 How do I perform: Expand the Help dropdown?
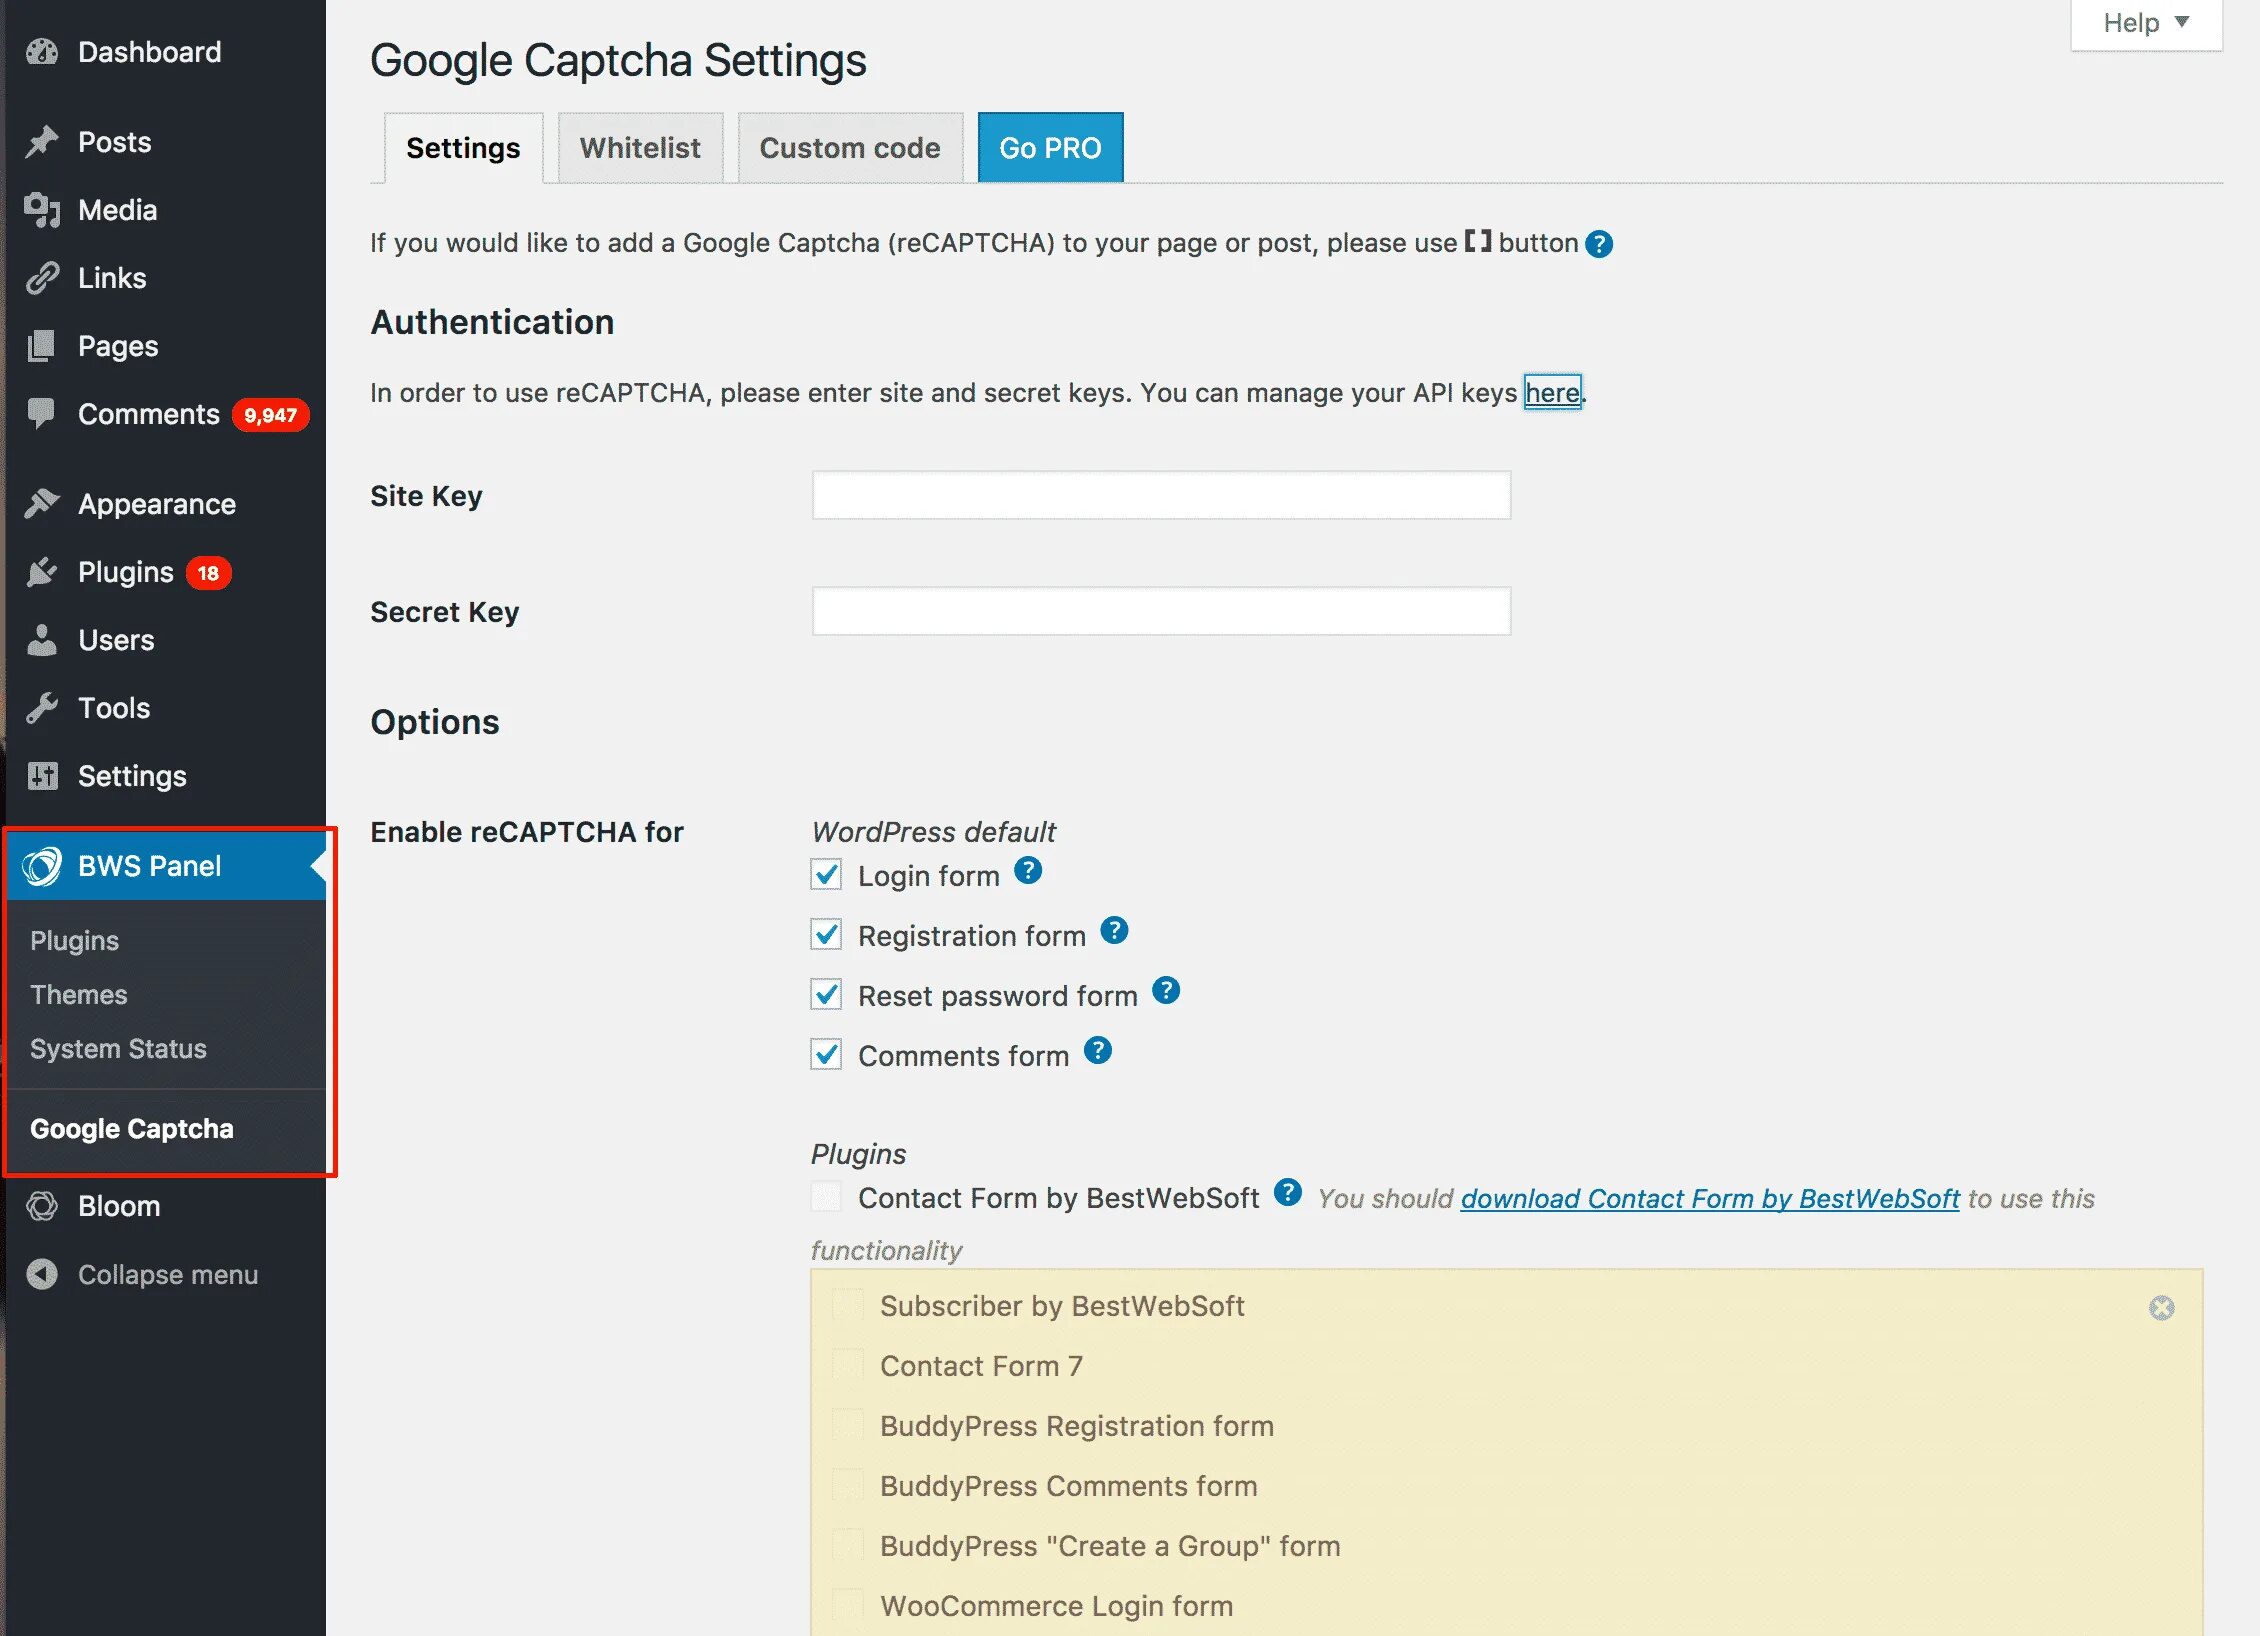2145,23
